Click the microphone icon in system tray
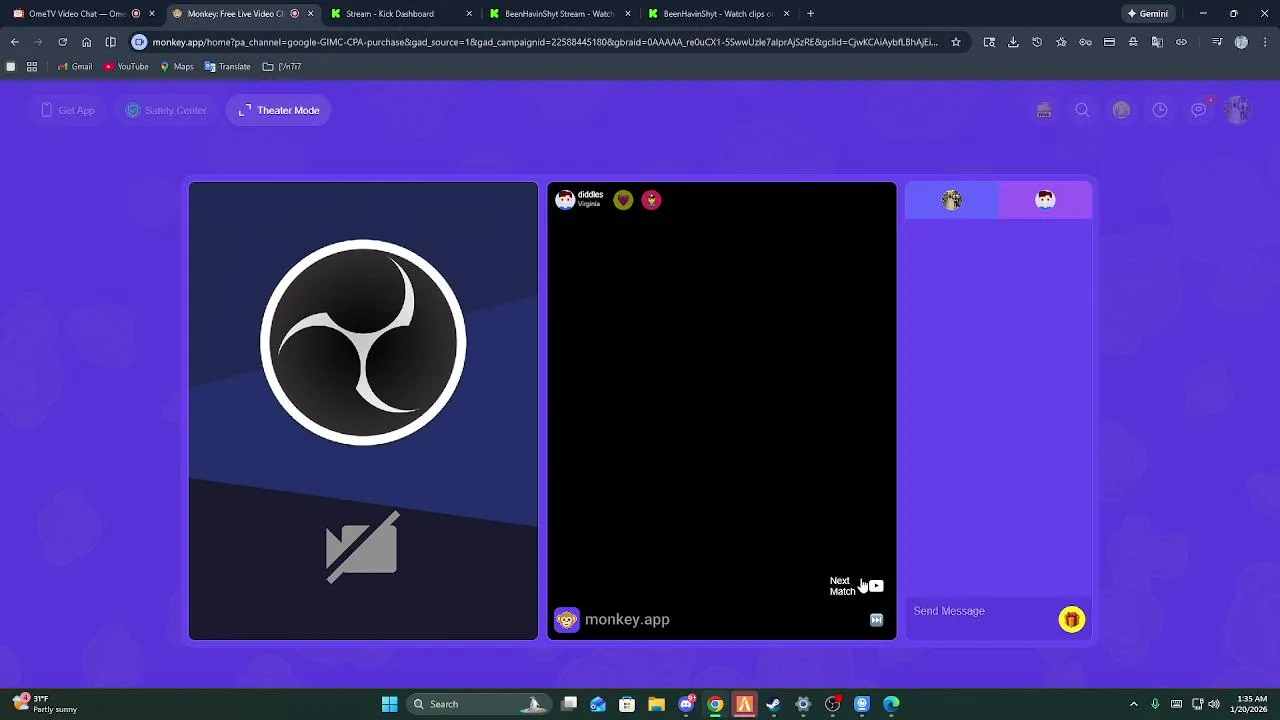This screenshot has height=720, width=1280. point(1155,704)
